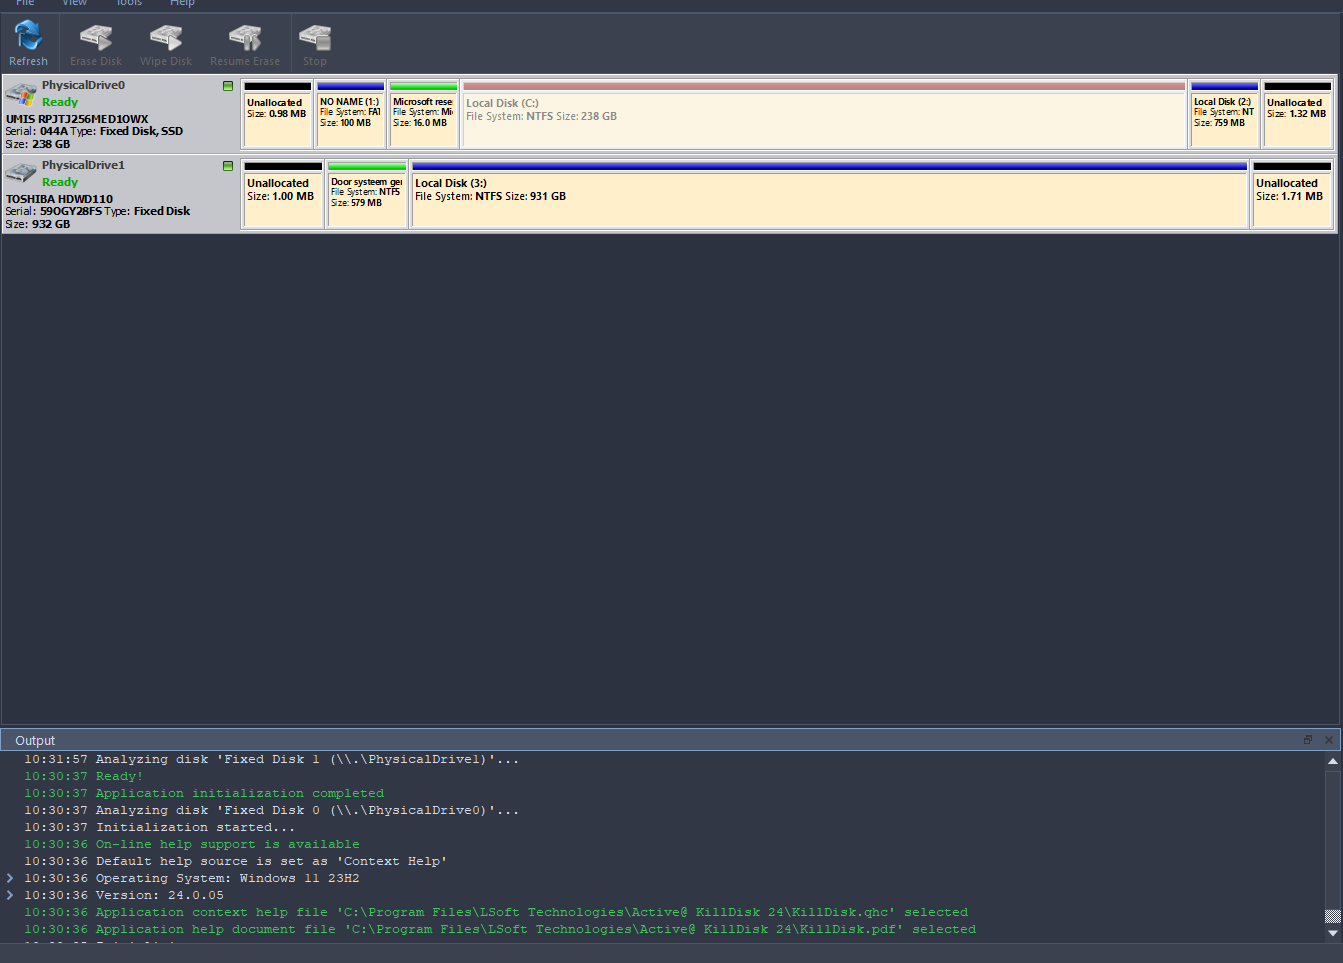1343x963 pixels.
Task: Click the 'Application initialization completed' log line
Action: (x=204, y=793)
